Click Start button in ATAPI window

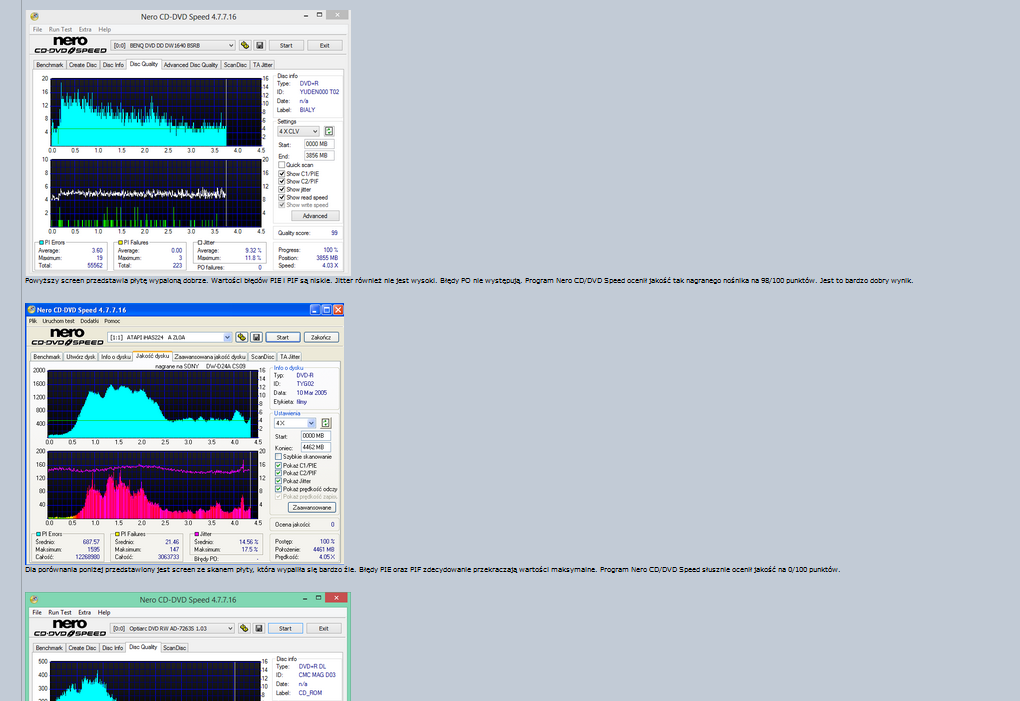click(283, 337)
